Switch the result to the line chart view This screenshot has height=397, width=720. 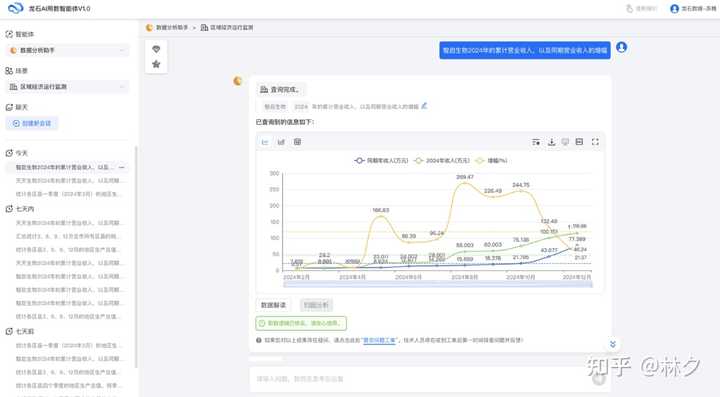(x=265, y=142)
